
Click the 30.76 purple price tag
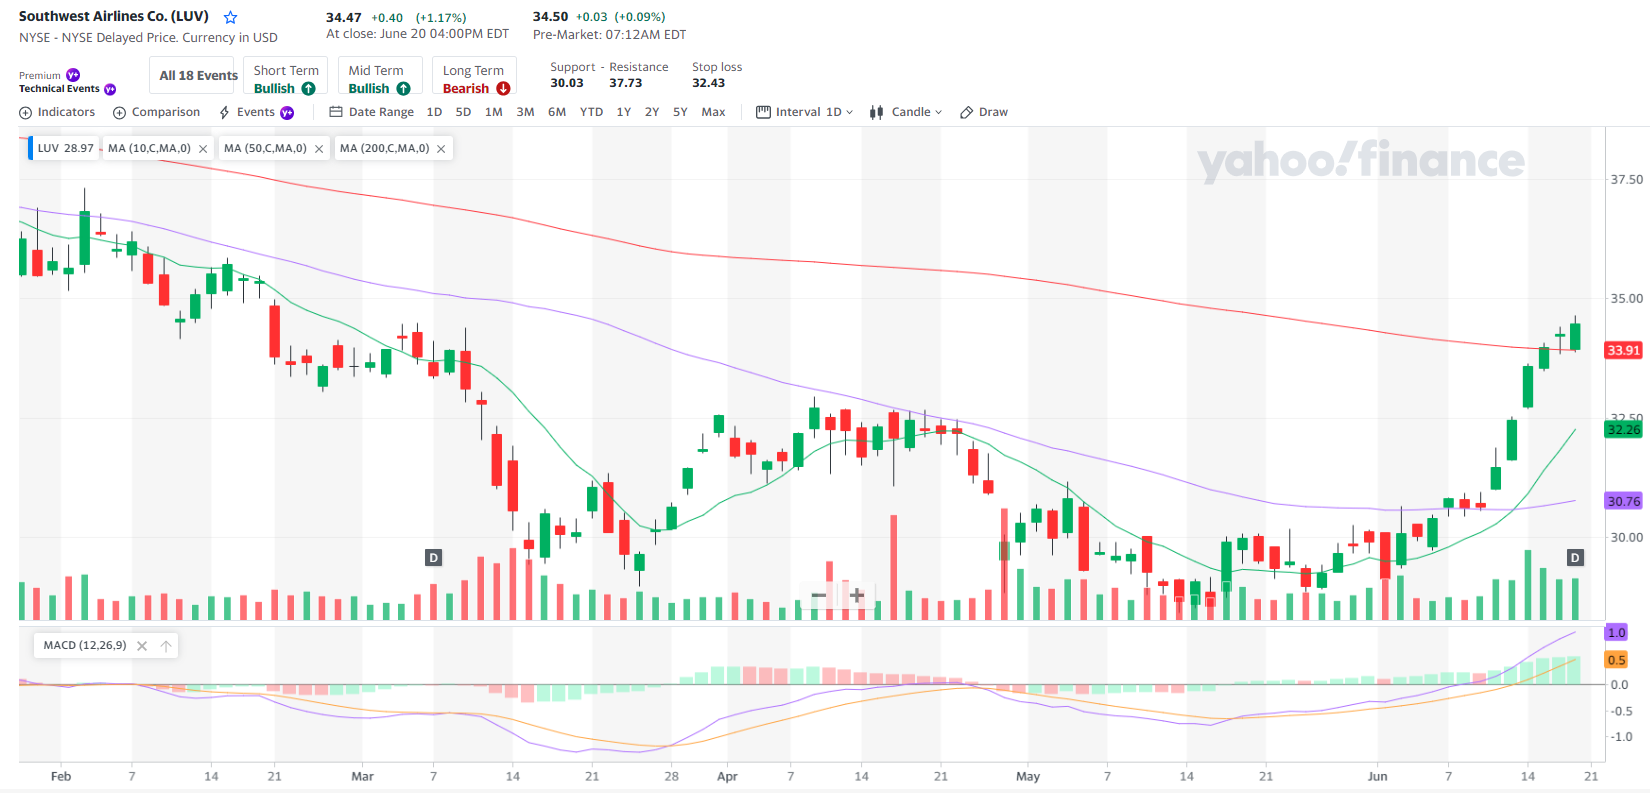[1624, 501]
